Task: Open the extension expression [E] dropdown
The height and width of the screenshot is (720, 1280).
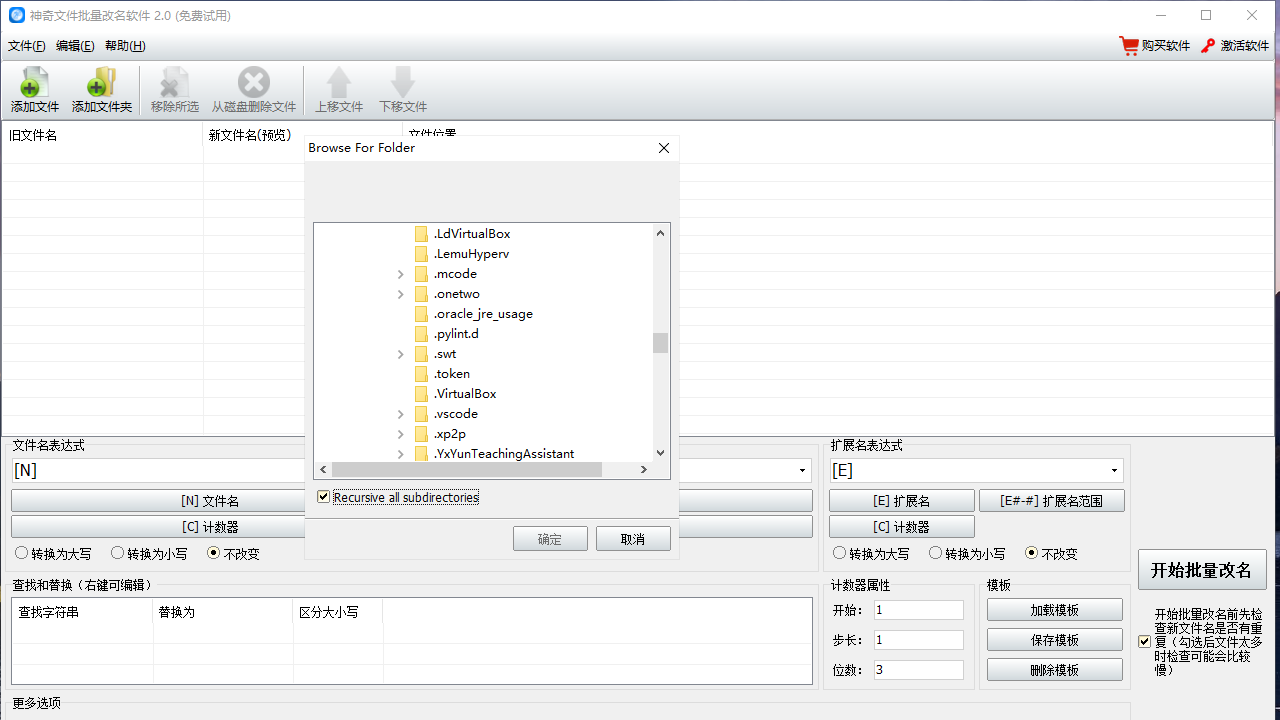Action: [1114, 471]
